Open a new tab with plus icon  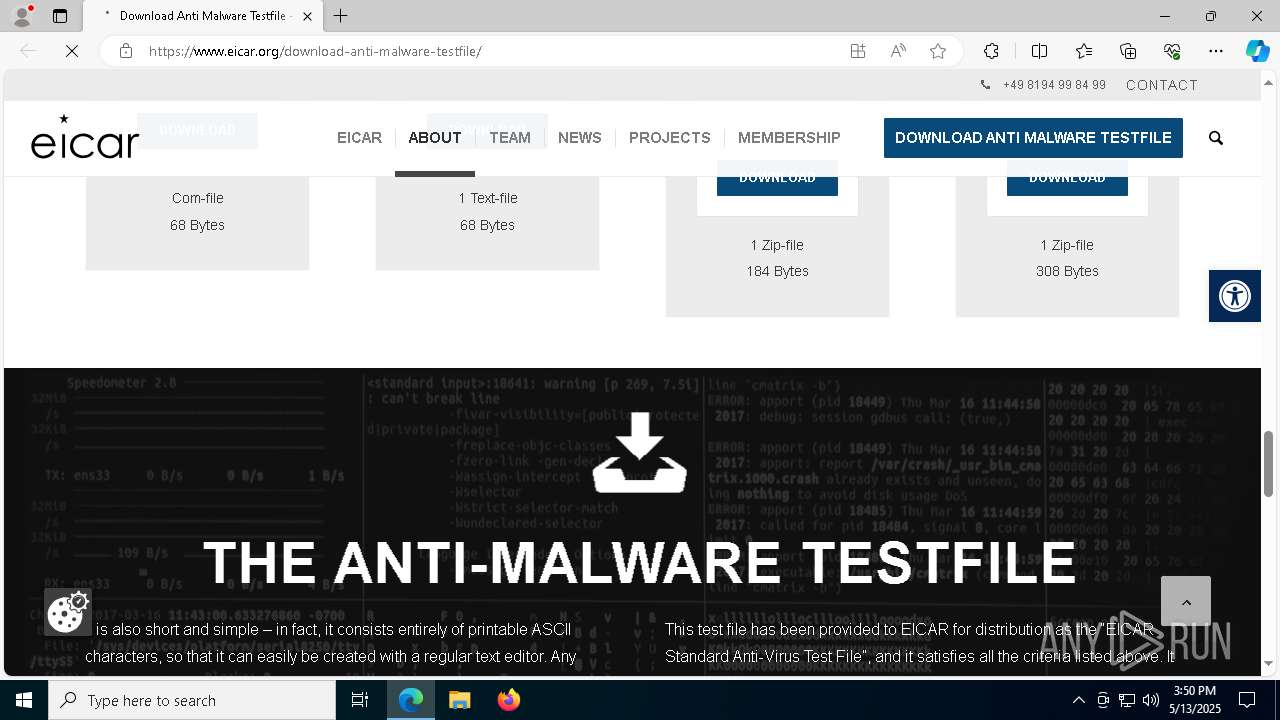point(341,16)
